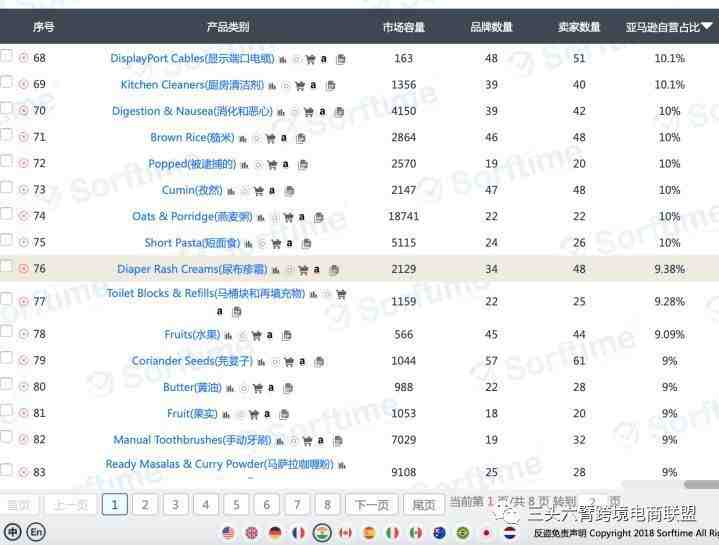Copy Brown Rice category via copy icon
The width and height of the screenshot is (719, 545).
301,138
